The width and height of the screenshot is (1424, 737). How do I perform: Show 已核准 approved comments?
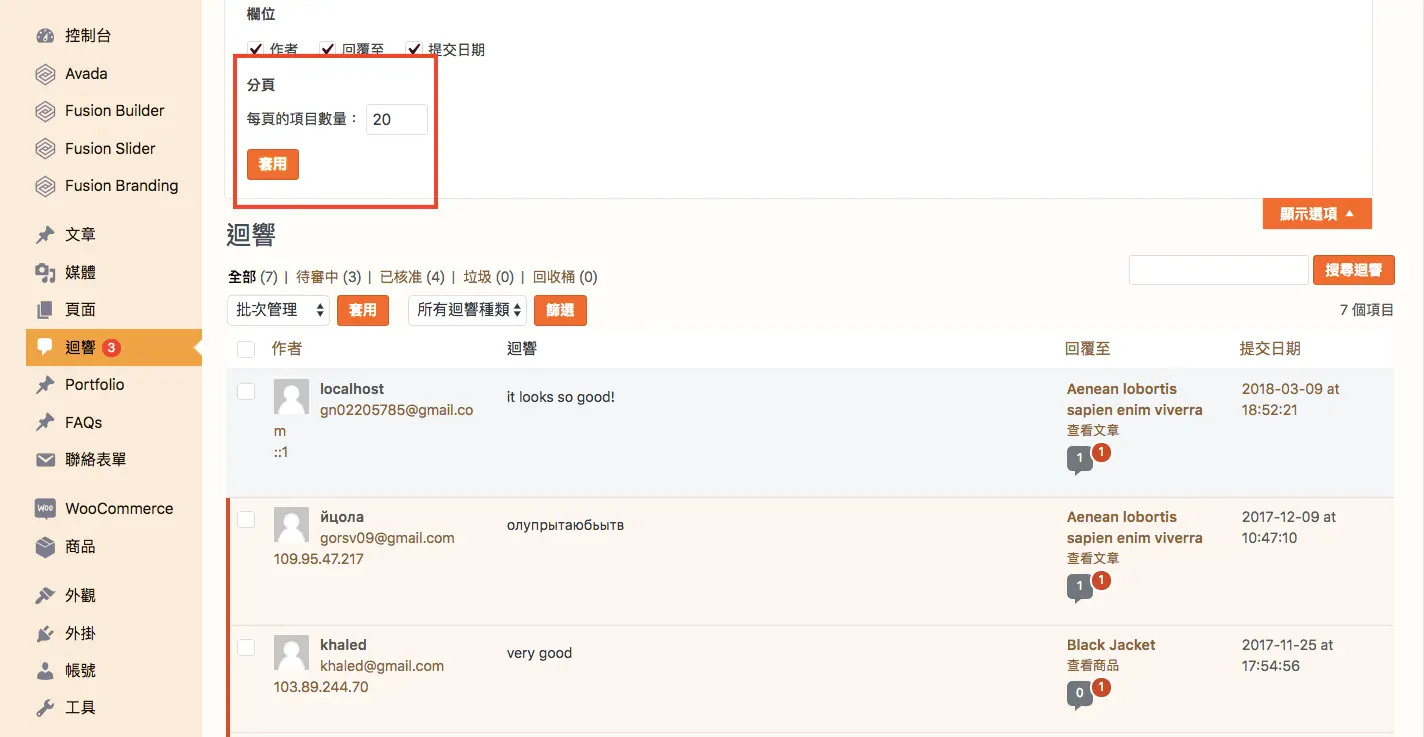[412, 277]
